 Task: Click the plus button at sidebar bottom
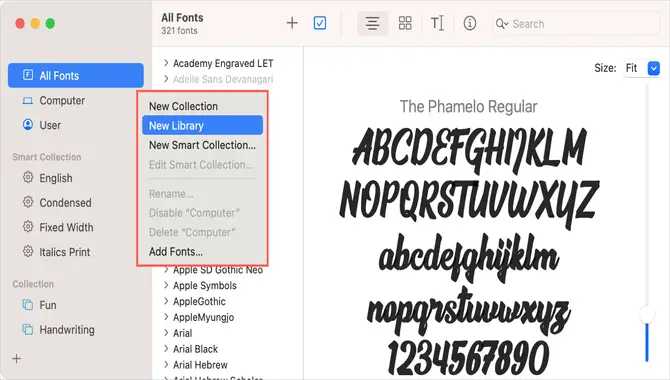tap(17, 359)
